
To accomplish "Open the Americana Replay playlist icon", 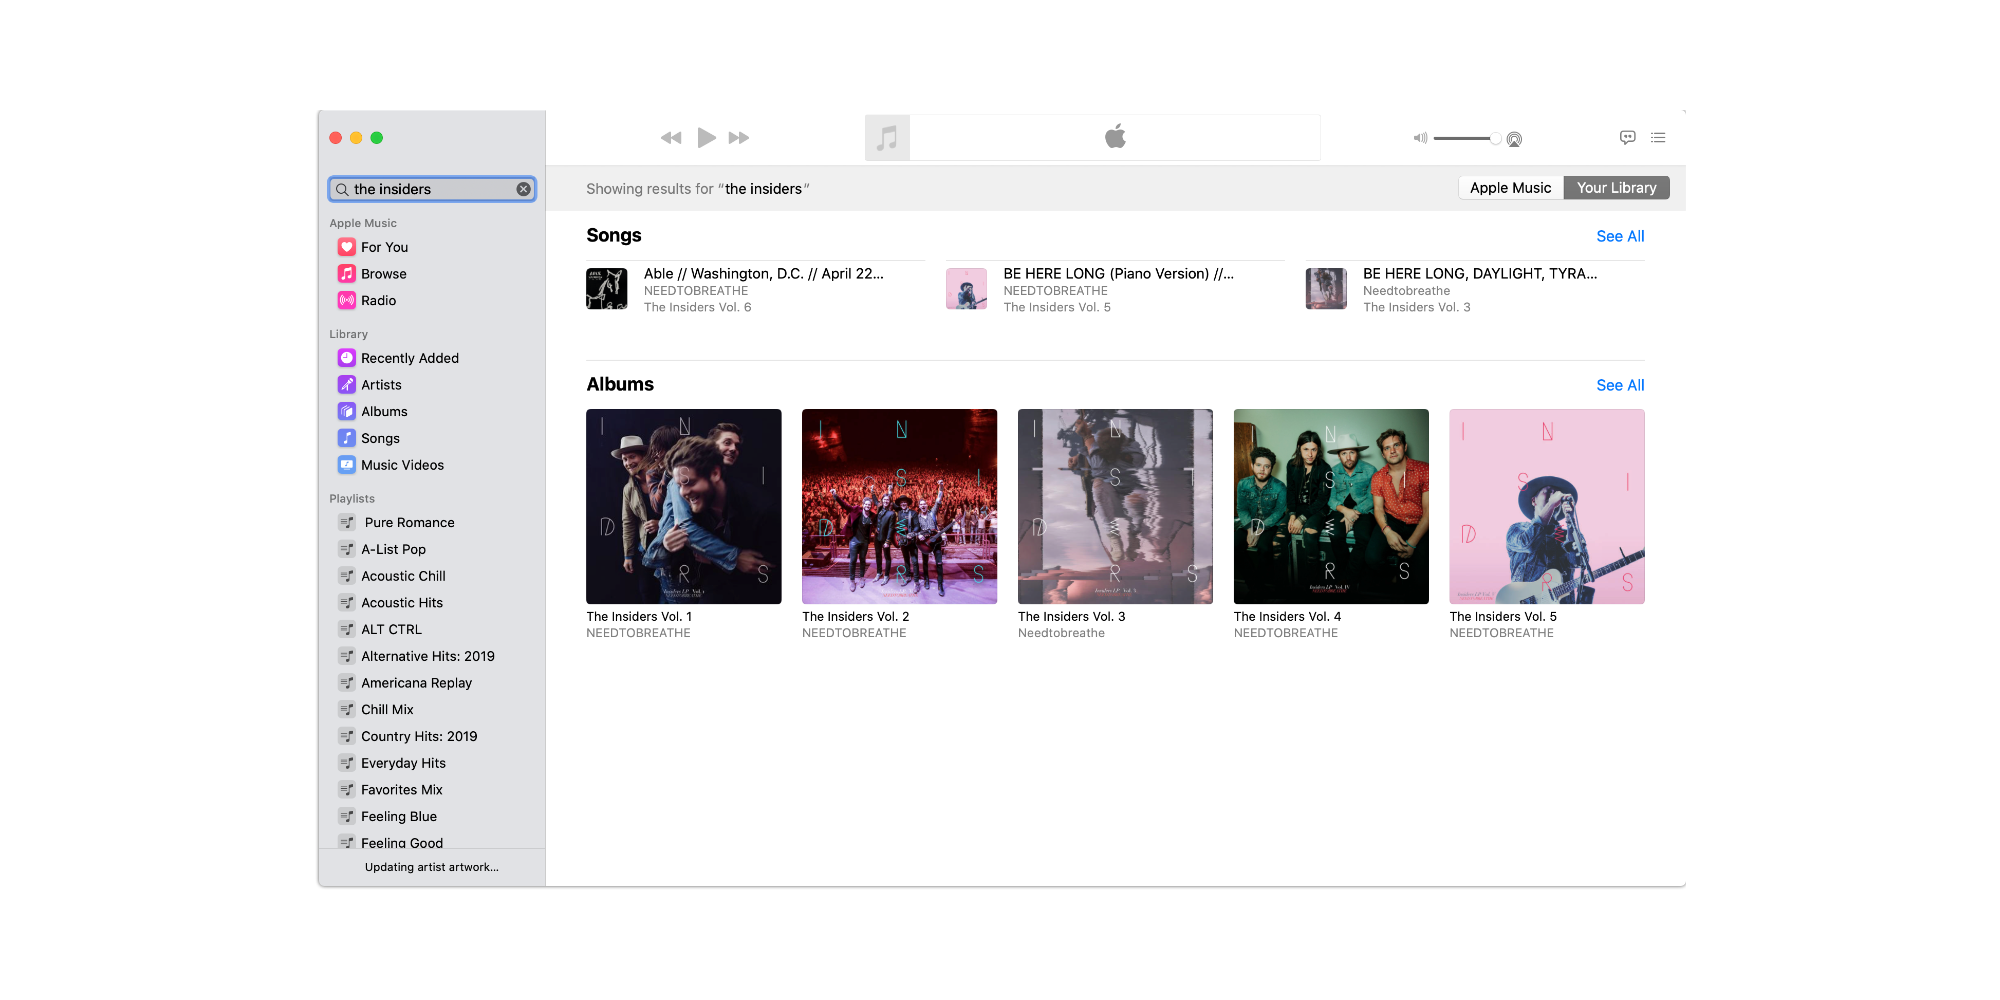I will 347,683.
